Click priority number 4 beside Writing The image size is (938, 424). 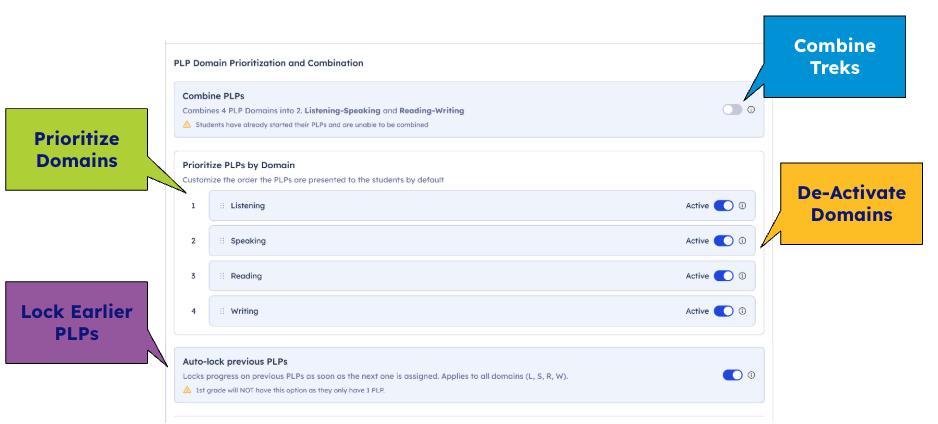[x=193, y=311]
